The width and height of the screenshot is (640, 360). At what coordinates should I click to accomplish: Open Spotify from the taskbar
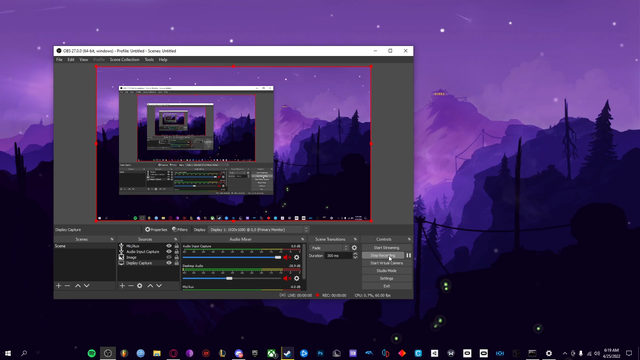tap(91, 353)
